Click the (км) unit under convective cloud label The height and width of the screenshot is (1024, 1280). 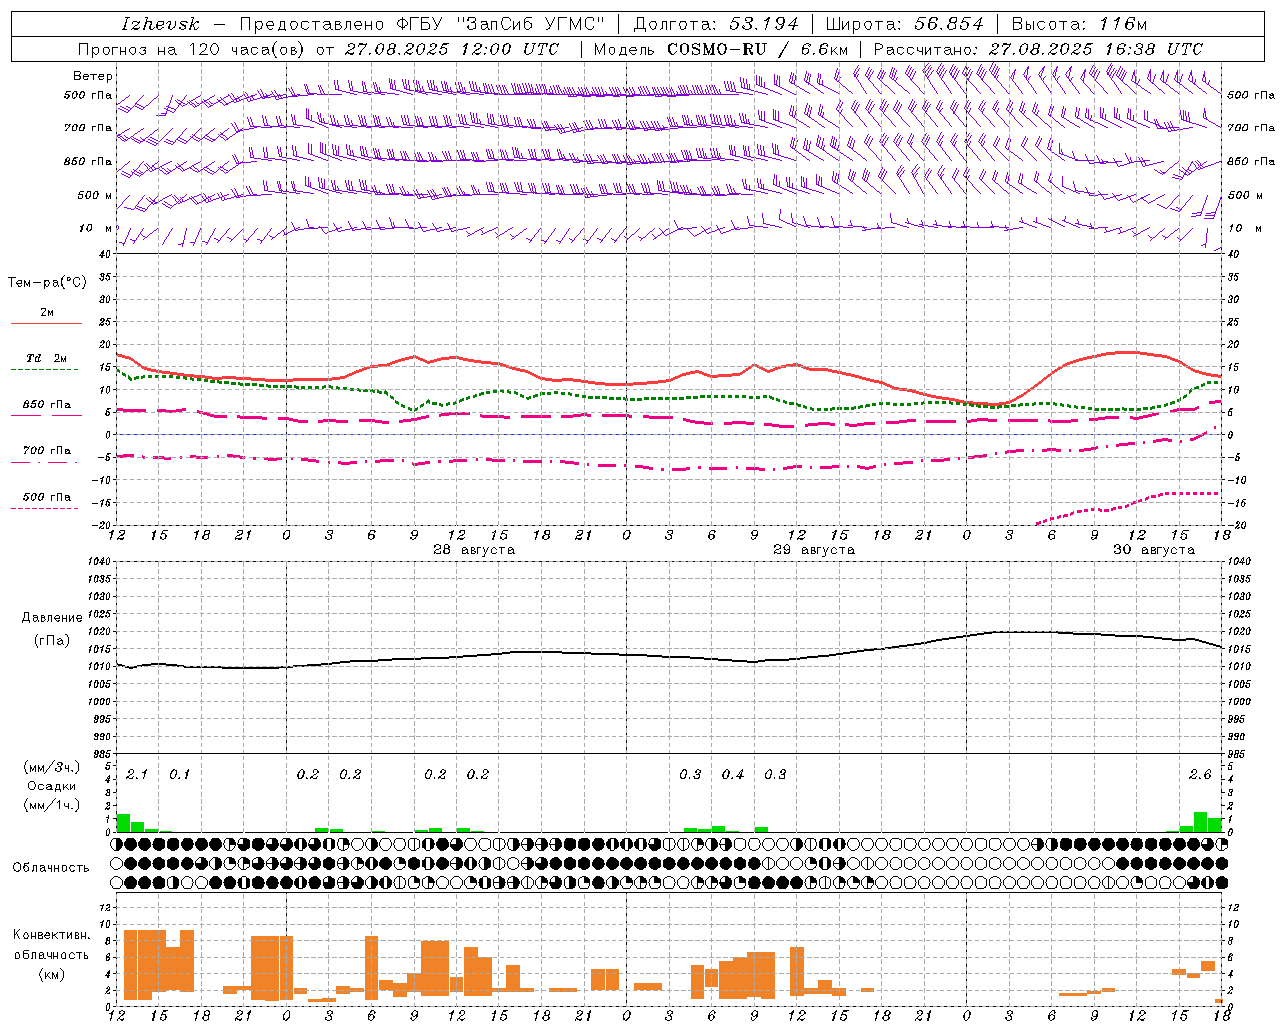click(52, 974)
